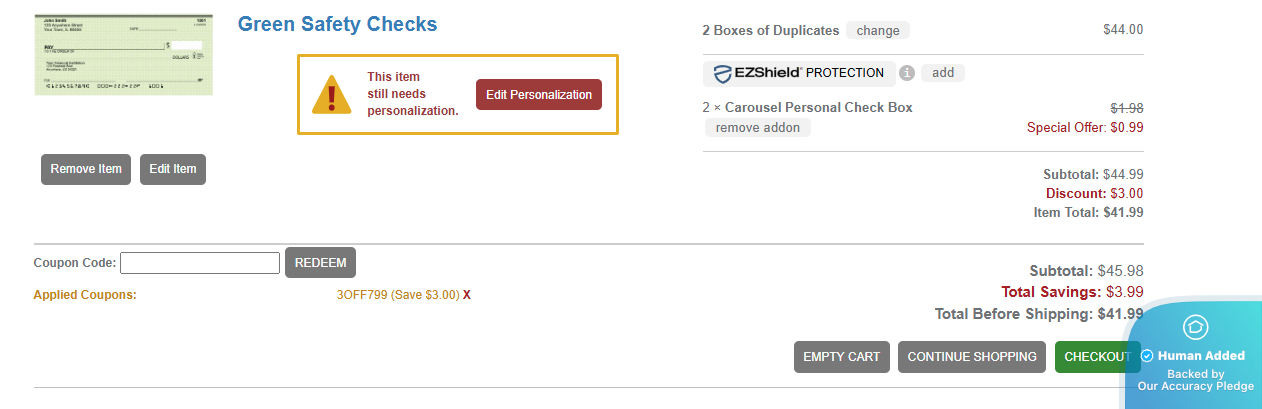Open the Our Accuracy Pledge badge text
The width and height of the screenshot is (1262, 409).
[x=1195, y=386]
